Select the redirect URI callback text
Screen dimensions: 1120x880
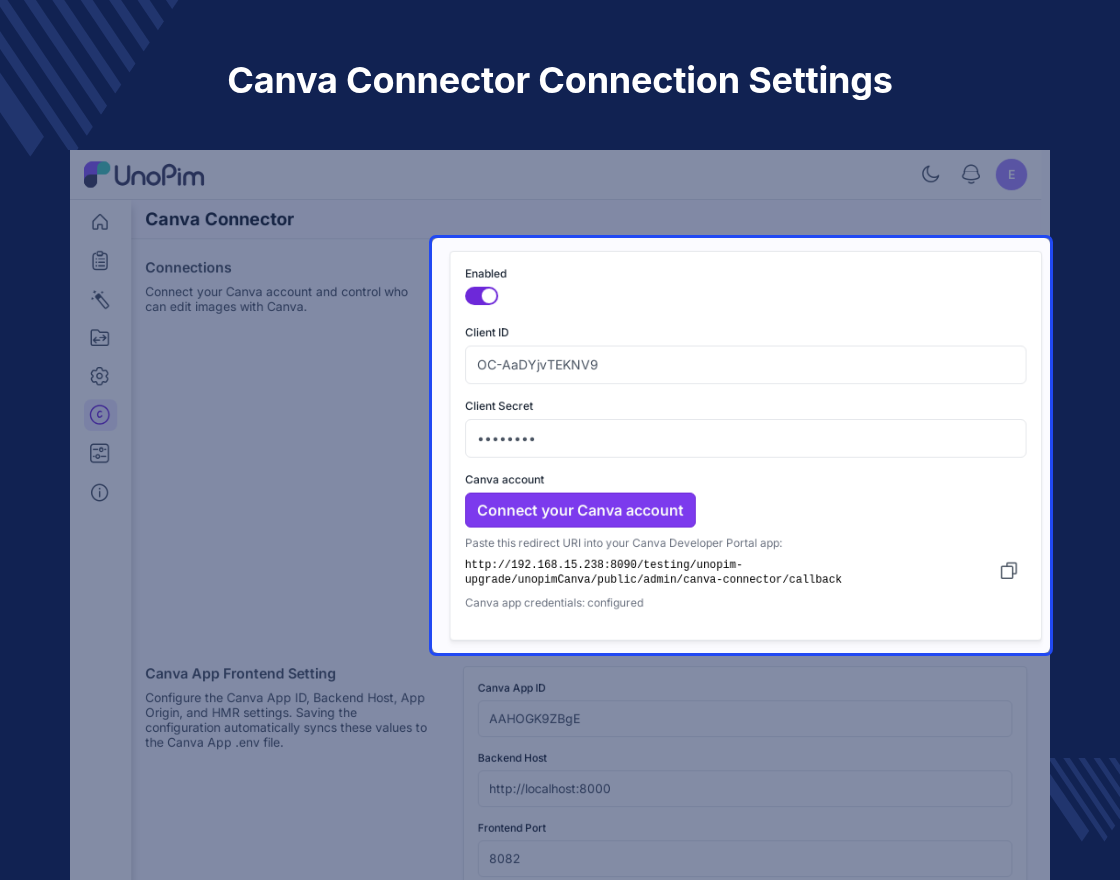[x=653, y=572]
